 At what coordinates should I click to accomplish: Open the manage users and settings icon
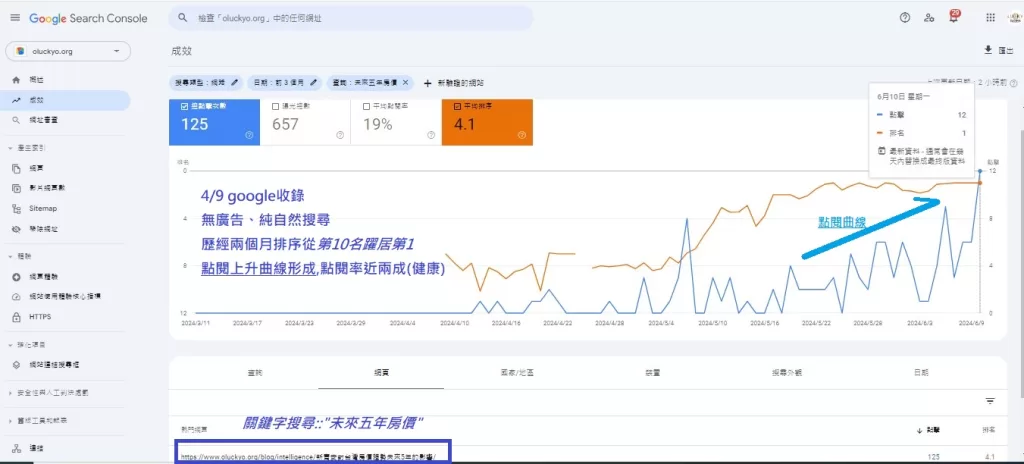point(930,18)
